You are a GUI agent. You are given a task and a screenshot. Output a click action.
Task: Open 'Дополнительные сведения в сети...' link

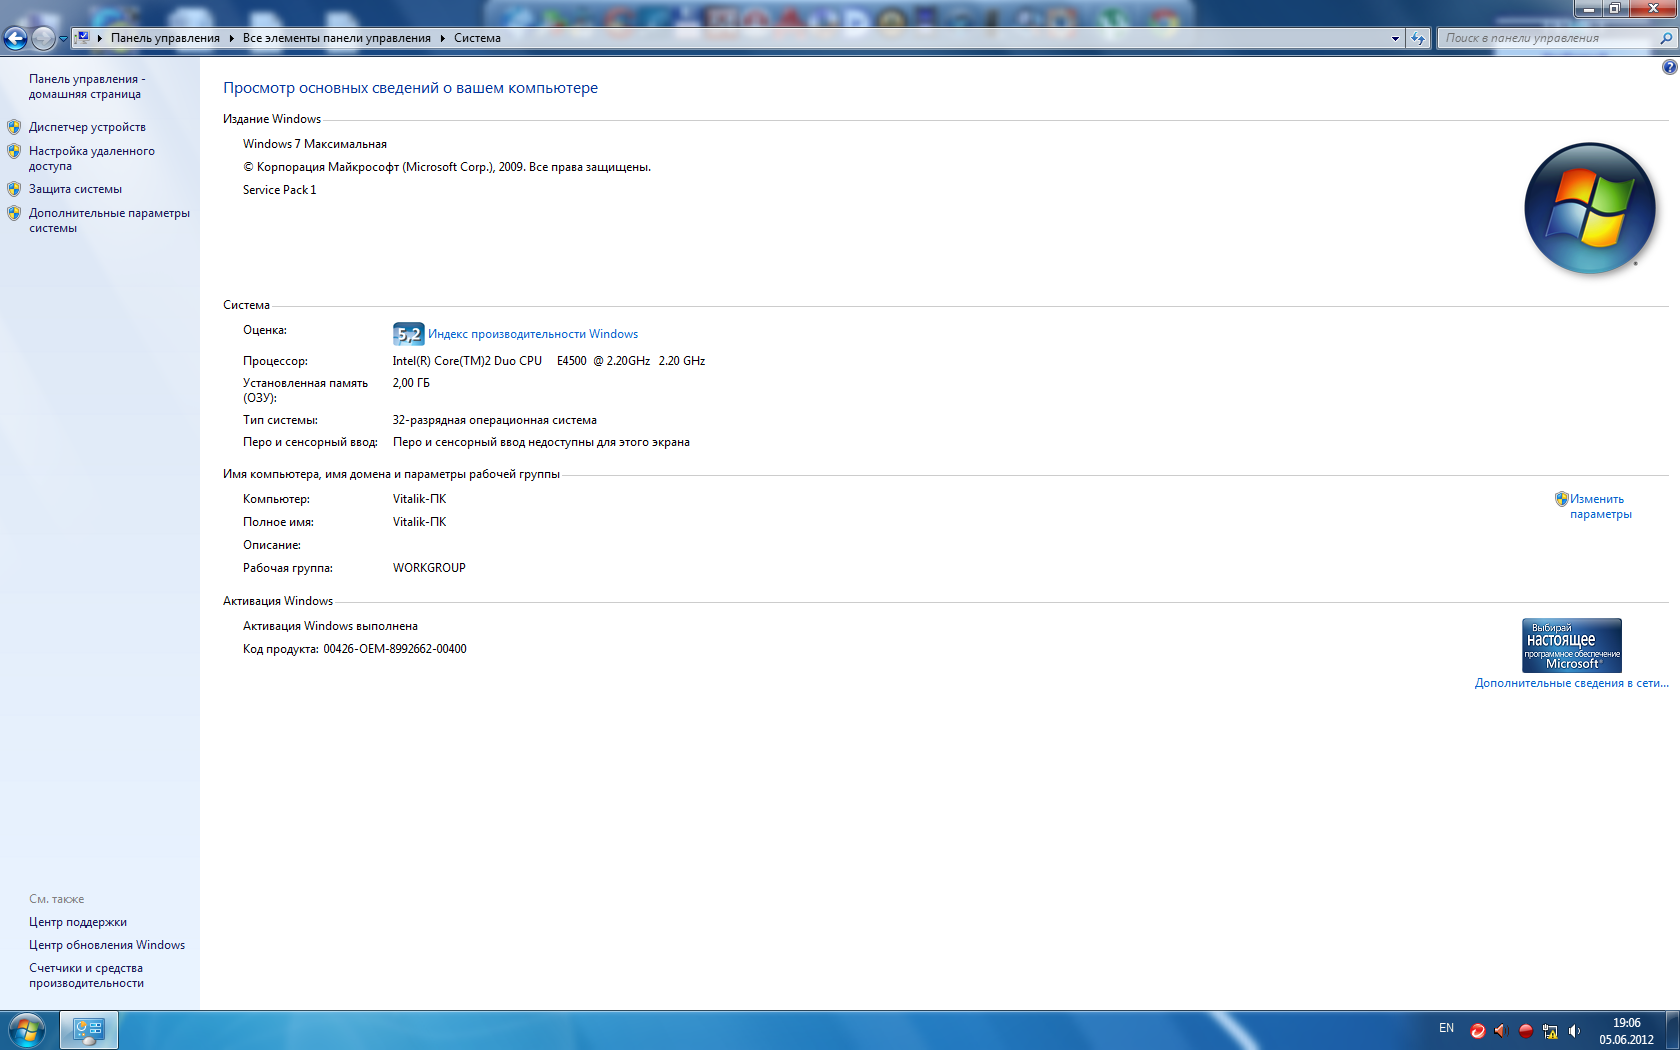1571,683
